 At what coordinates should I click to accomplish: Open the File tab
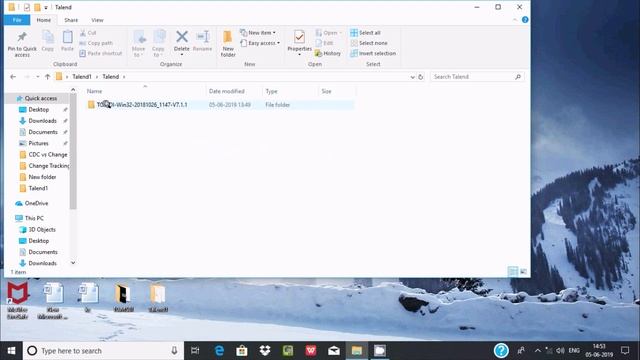point(17,20)
